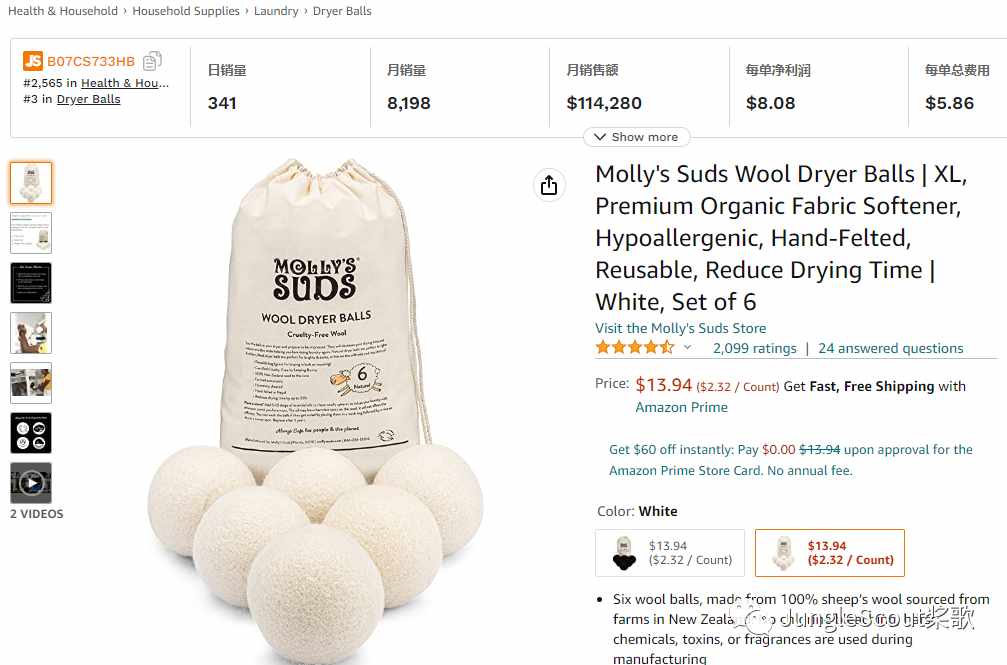Open Household Supplies breadcrumb

(x=186, y=11)
